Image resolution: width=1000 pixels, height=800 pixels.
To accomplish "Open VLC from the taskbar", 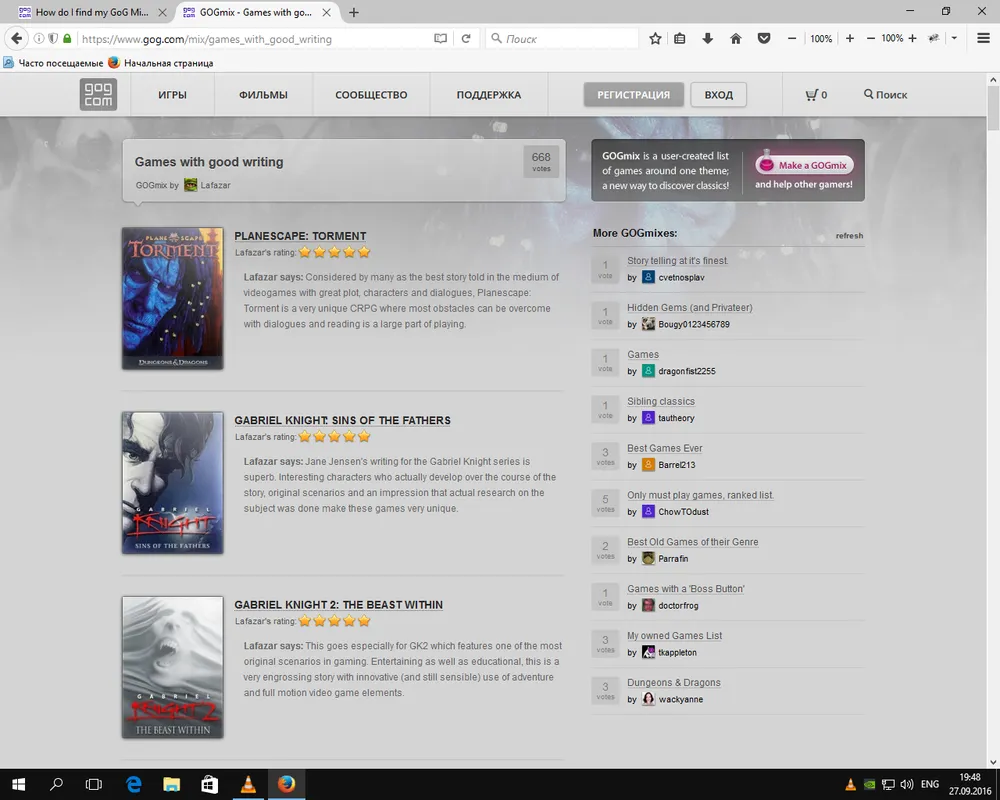I will [247, 784].
